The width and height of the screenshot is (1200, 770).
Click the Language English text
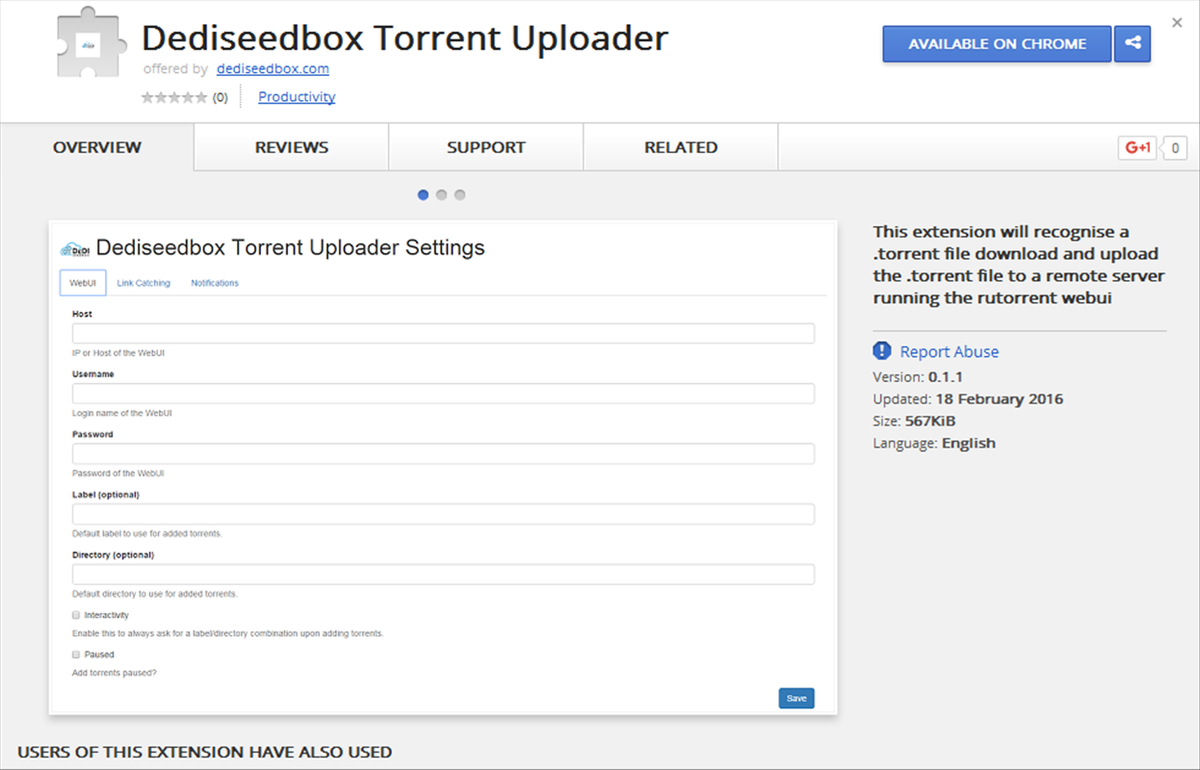934,443
